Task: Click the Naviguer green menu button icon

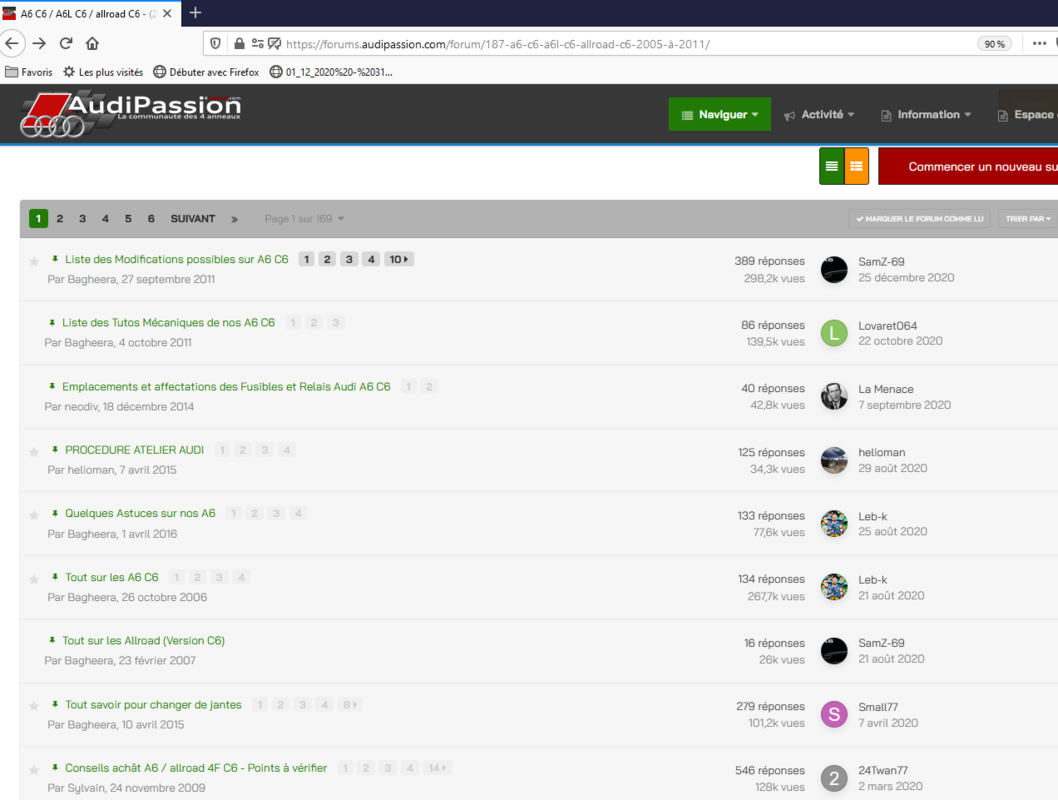Action: [686, 114]
